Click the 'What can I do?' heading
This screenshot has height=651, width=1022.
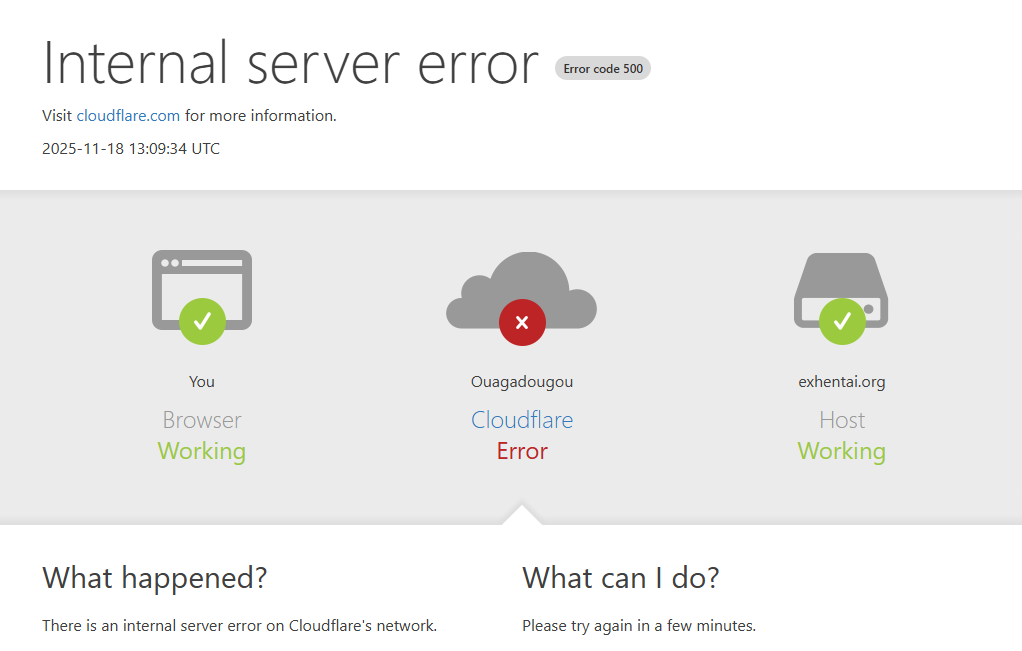coord(620,578)
